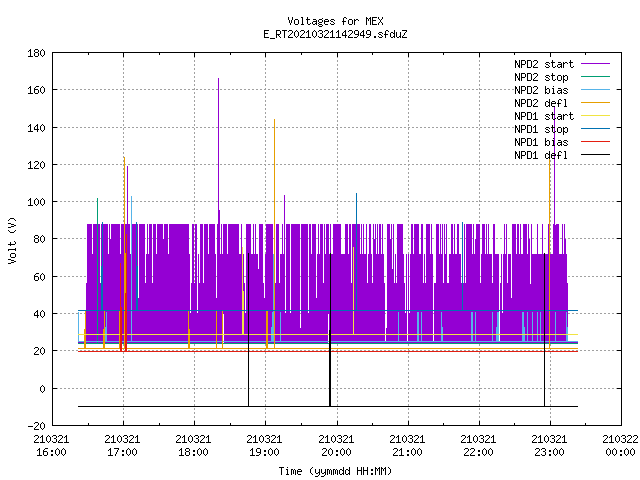This screenshot has height=480, width=640.
Task: Click the 210321 19:00 time tick label
Action: pyautogui.click(x=264, y=446)
